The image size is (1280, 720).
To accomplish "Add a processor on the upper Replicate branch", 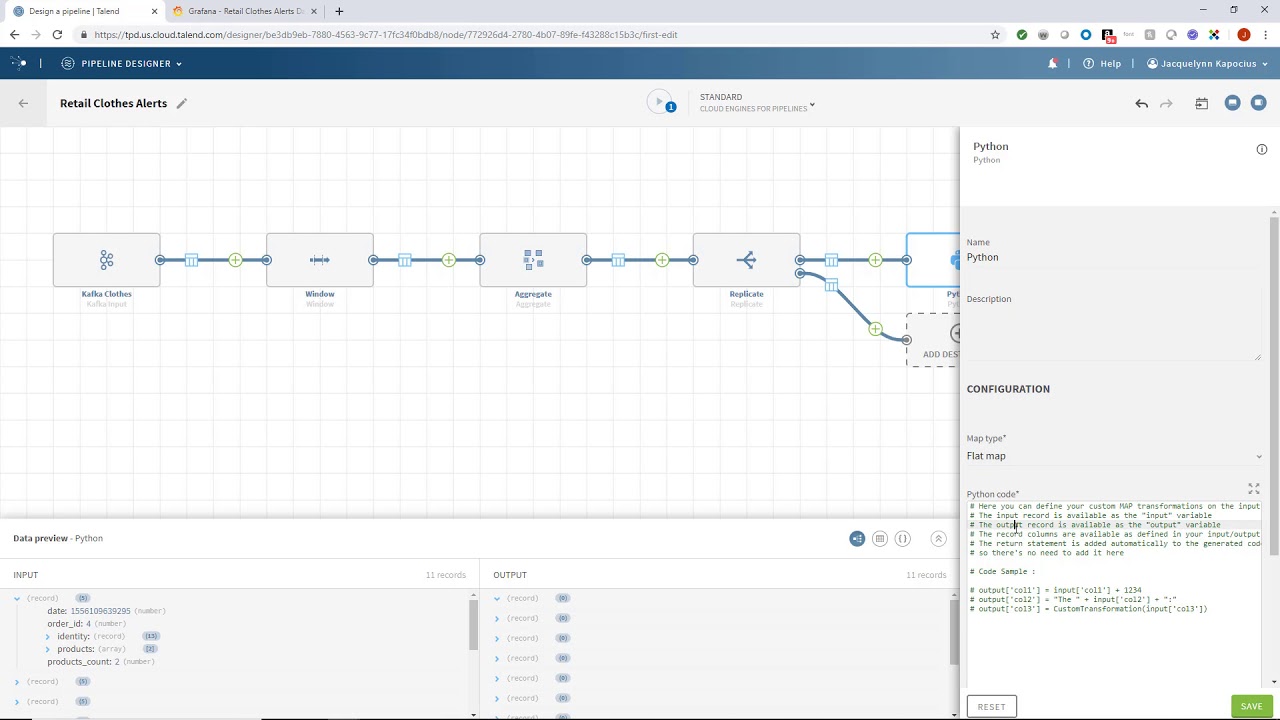I will (875, 260).
